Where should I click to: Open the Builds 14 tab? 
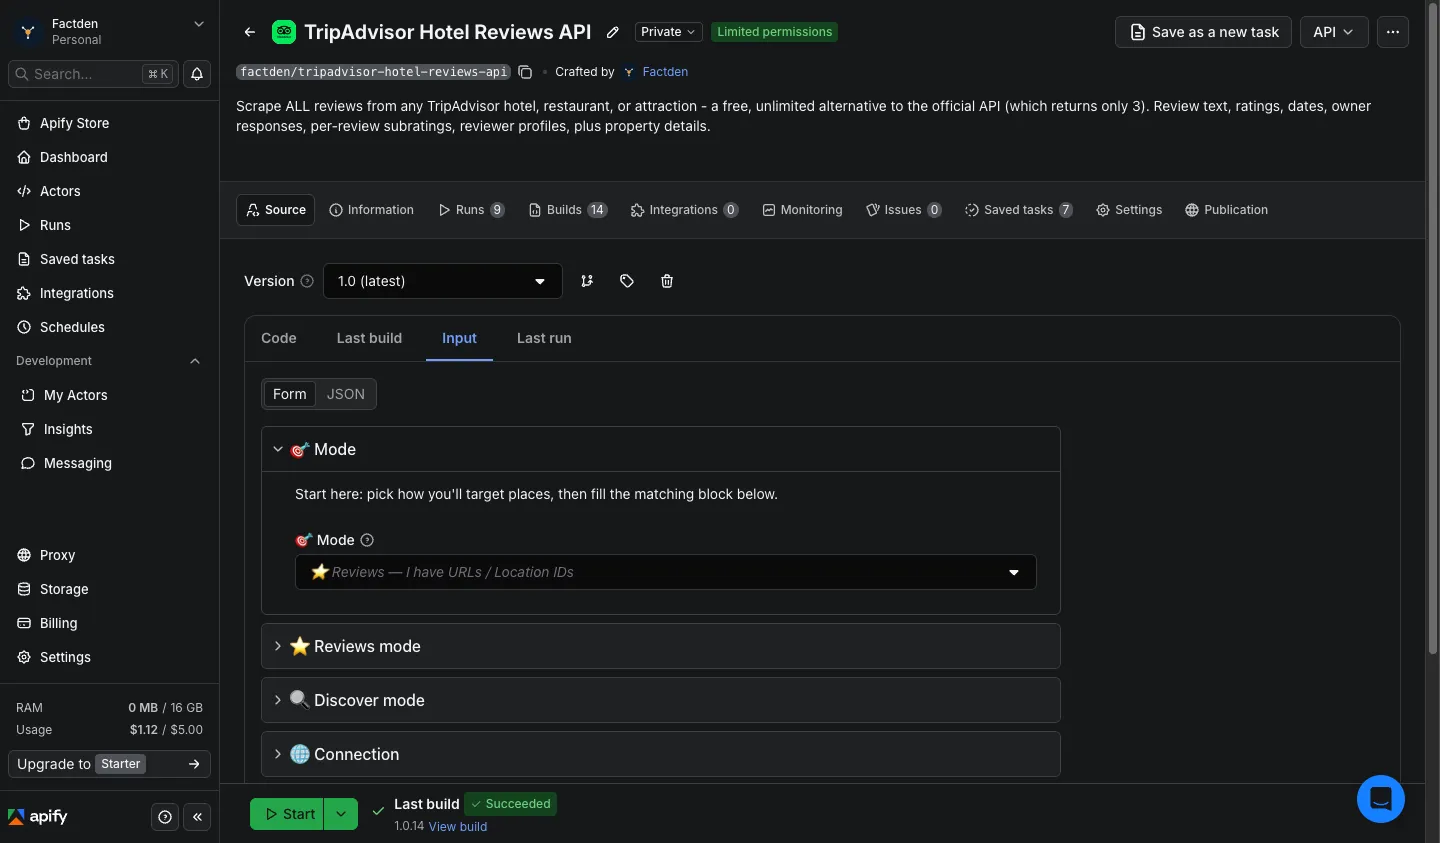pos(568,210)
